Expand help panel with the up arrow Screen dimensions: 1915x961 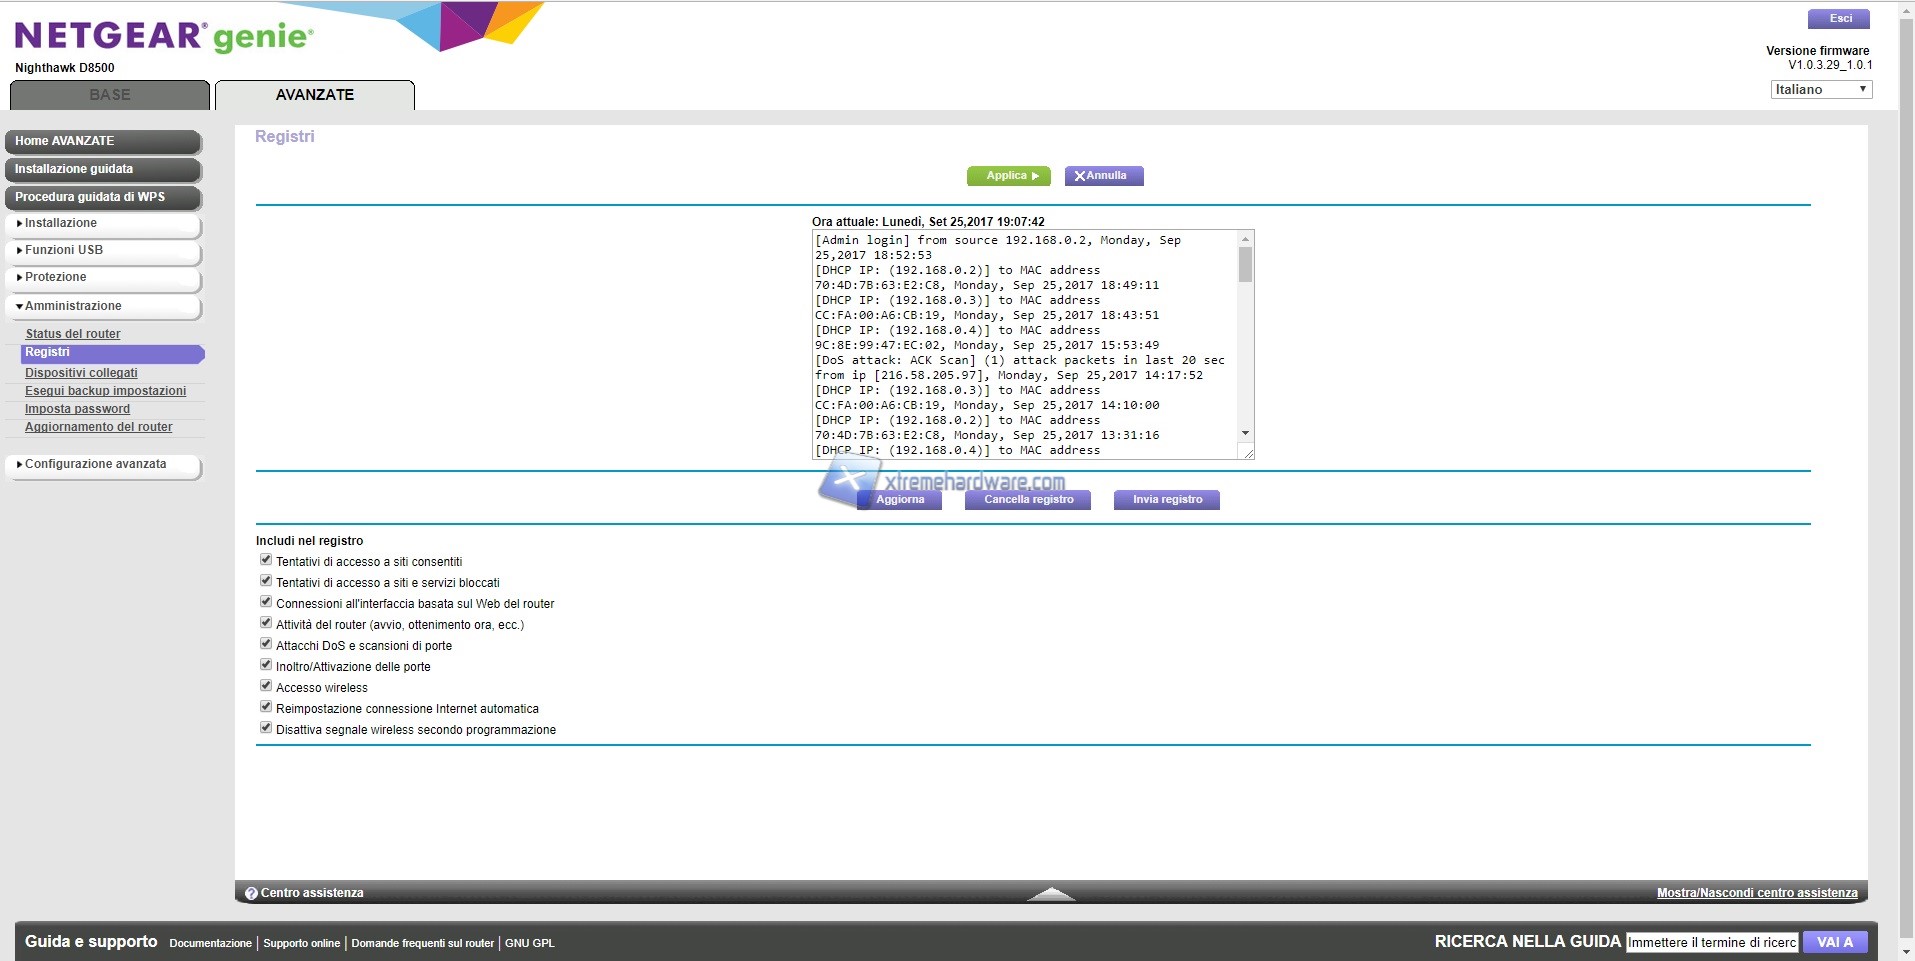[x=1050, y=893]
